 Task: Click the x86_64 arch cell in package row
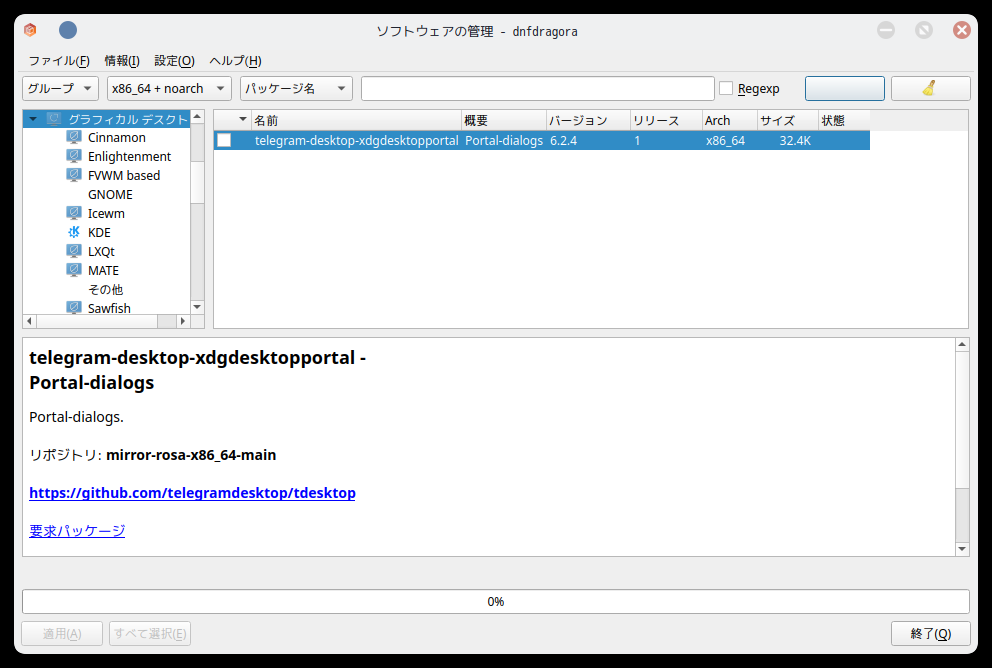coord(725,140)
